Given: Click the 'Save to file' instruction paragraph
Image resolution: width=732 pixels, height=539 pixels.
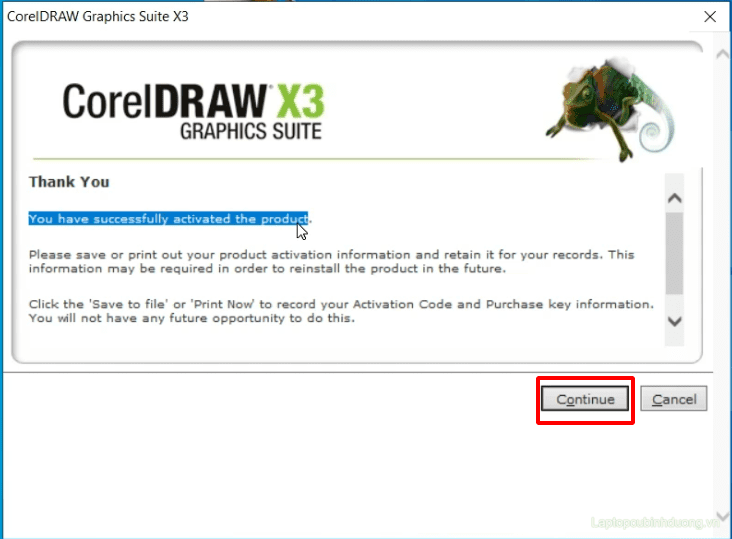Looking at the screenshot, I should point(341,311).
